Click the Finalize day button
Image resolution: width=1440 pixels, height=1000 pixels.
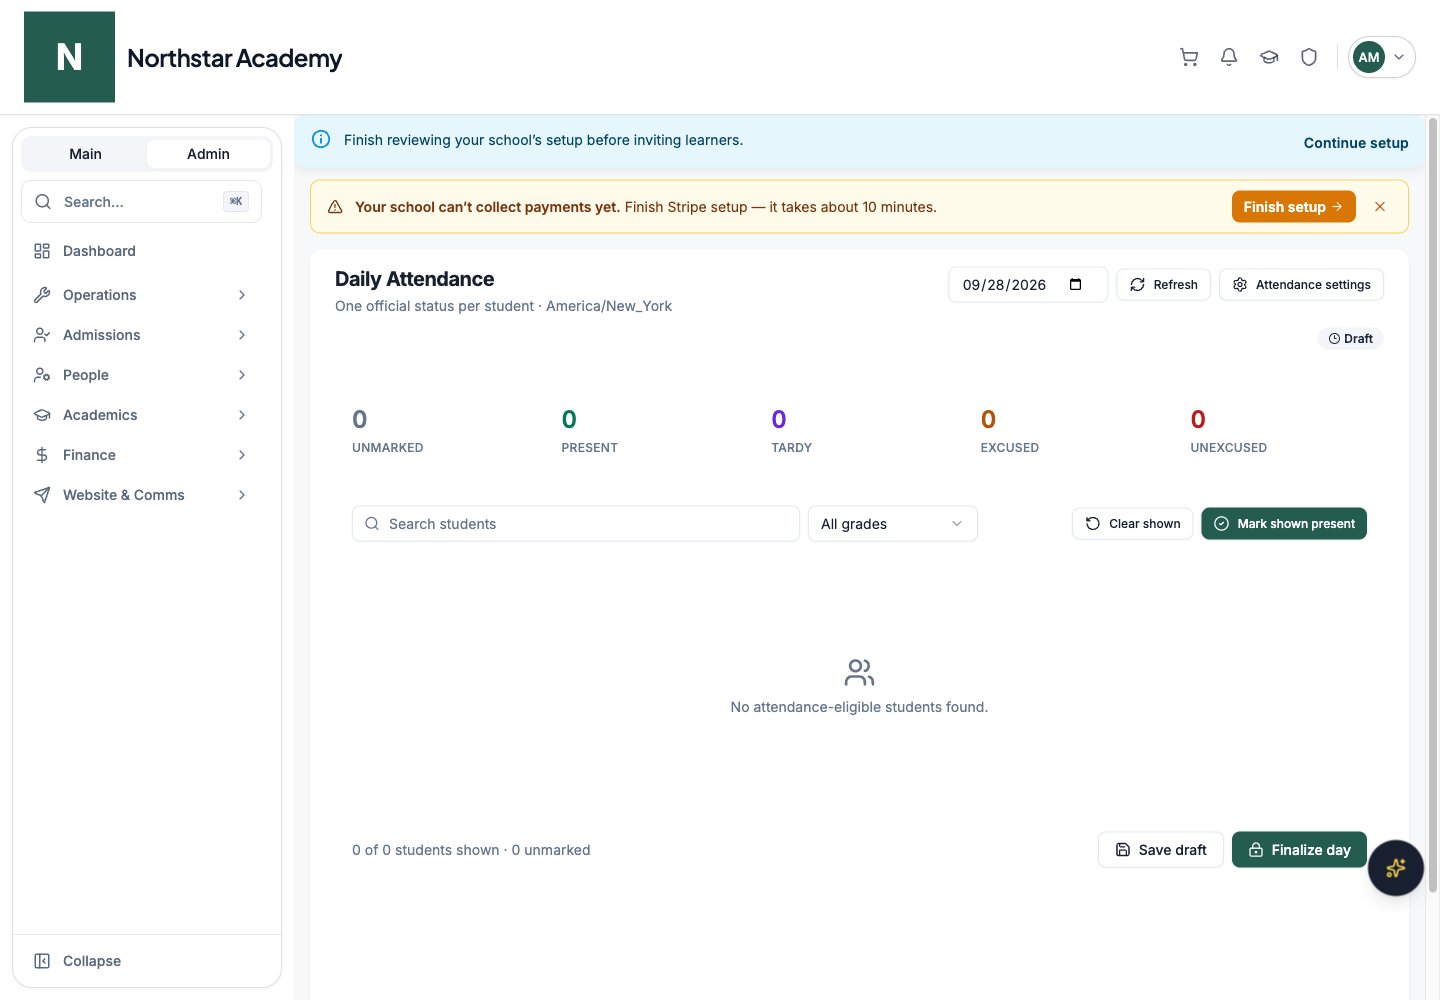tap(1299, 850)
